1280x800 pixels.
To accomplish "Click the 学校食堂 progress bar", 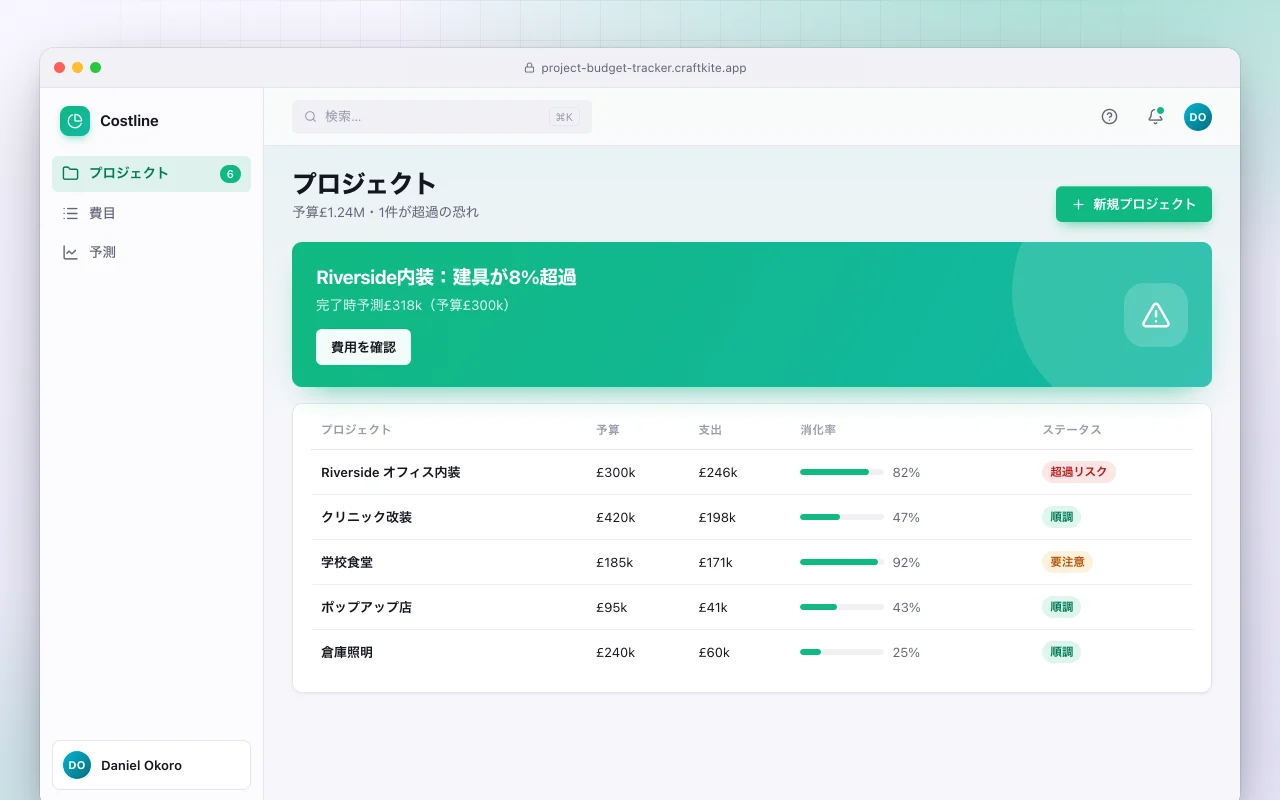I will point(842,562).
